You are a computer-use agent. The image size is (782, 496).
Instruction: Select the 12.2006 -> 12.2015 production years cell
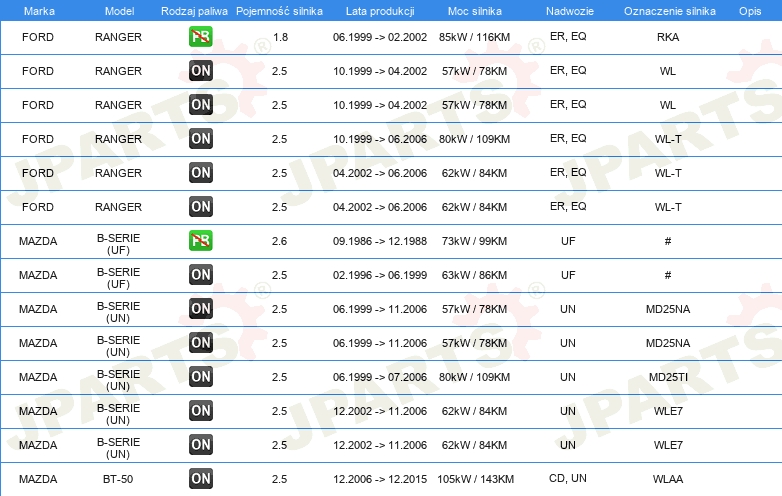(380, 479)
